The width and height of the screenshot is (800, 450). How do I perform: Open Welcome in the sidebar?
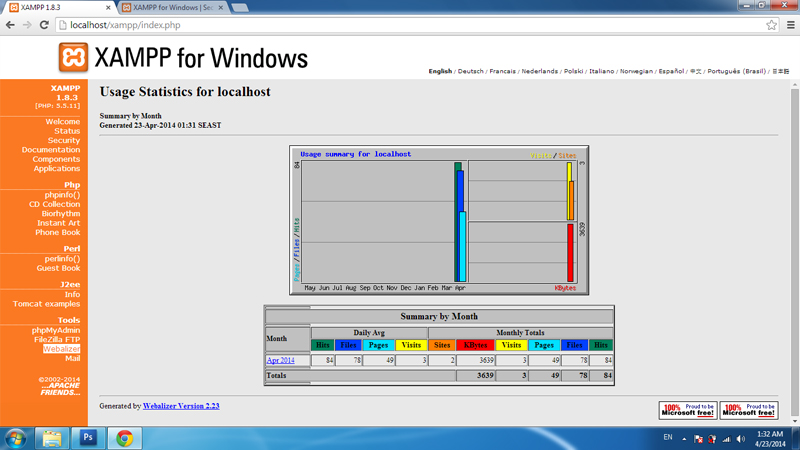(x=63, y=121)
